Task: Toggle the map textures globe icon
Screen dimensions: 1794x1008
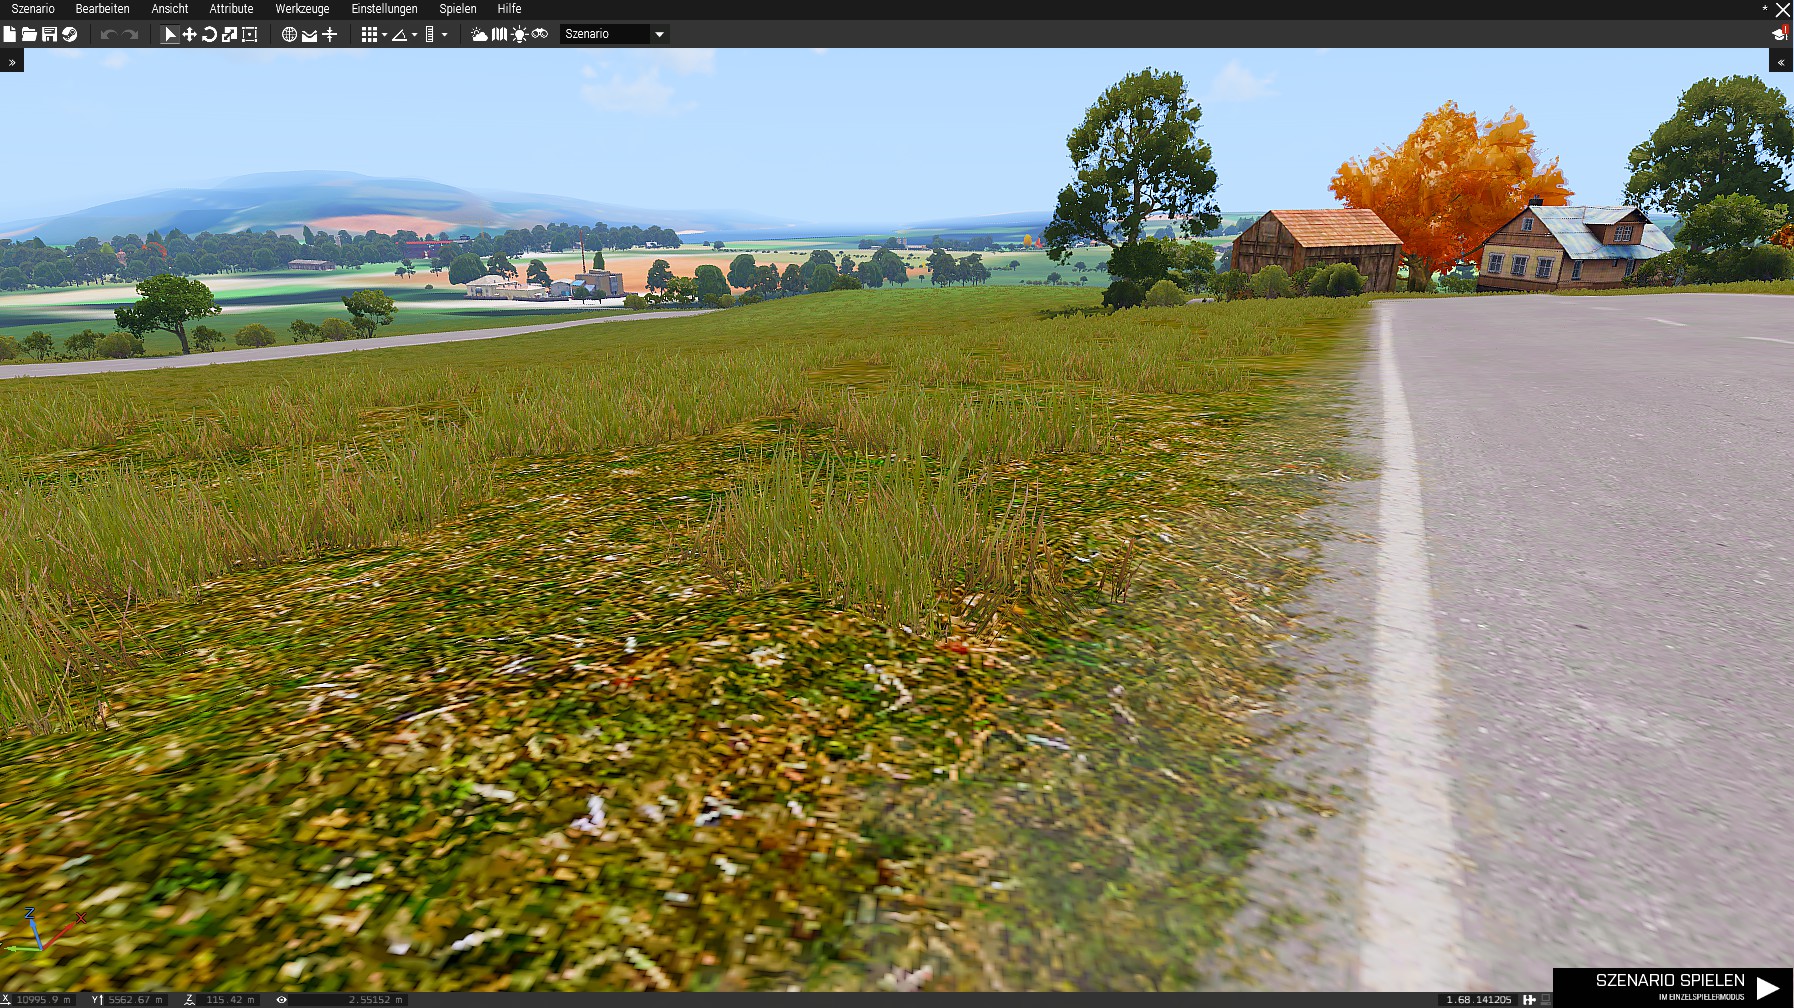Action: pyautogui.click(x=289, y=34)
